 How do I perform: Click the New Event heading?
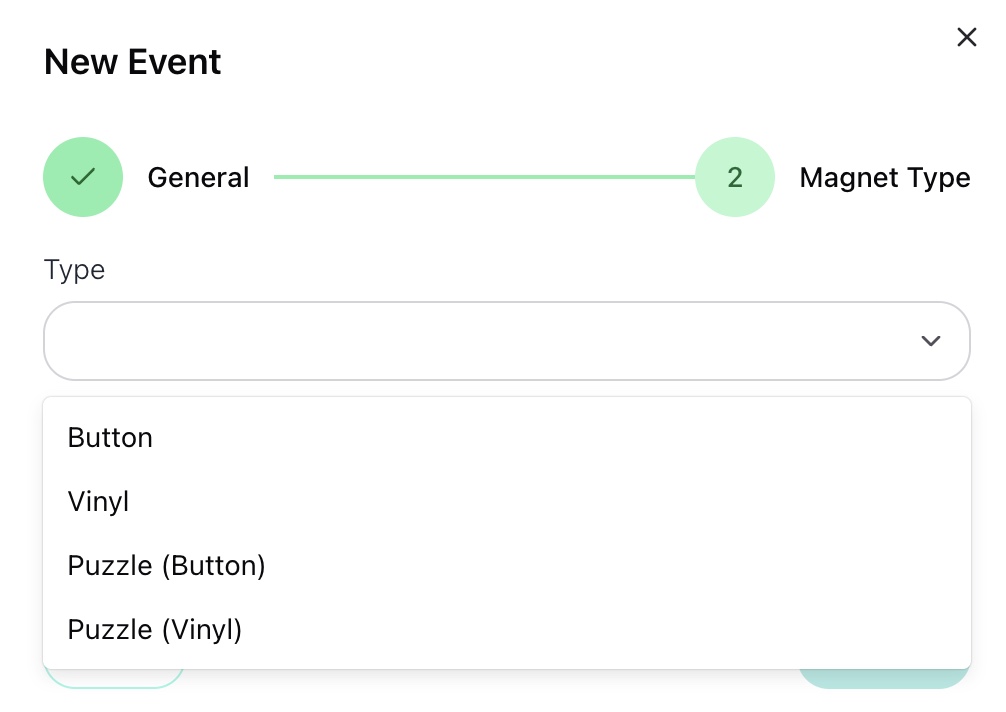click(x=133, y=62)
